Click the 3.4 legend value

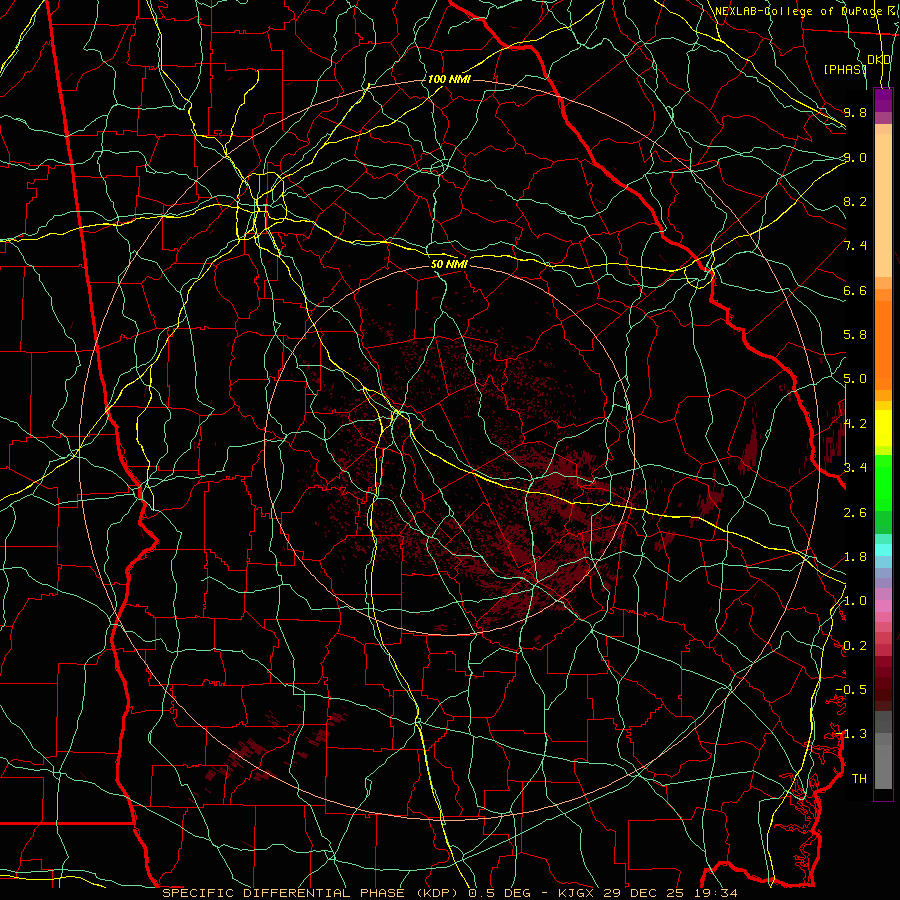pos(855,467)
